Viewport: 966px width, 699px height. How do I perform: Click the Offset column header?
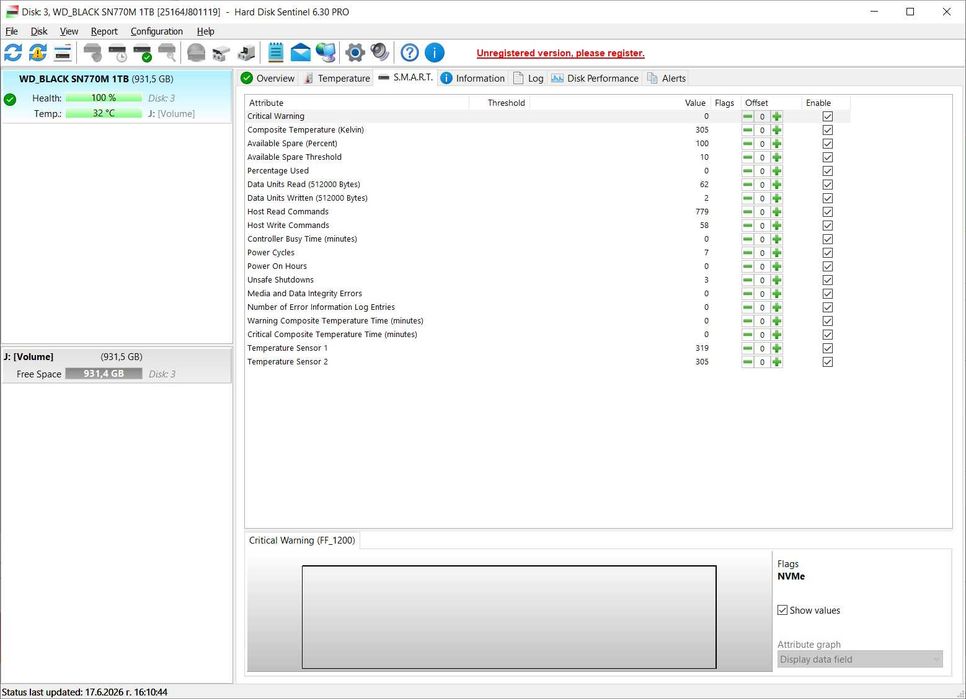point(770,103)
